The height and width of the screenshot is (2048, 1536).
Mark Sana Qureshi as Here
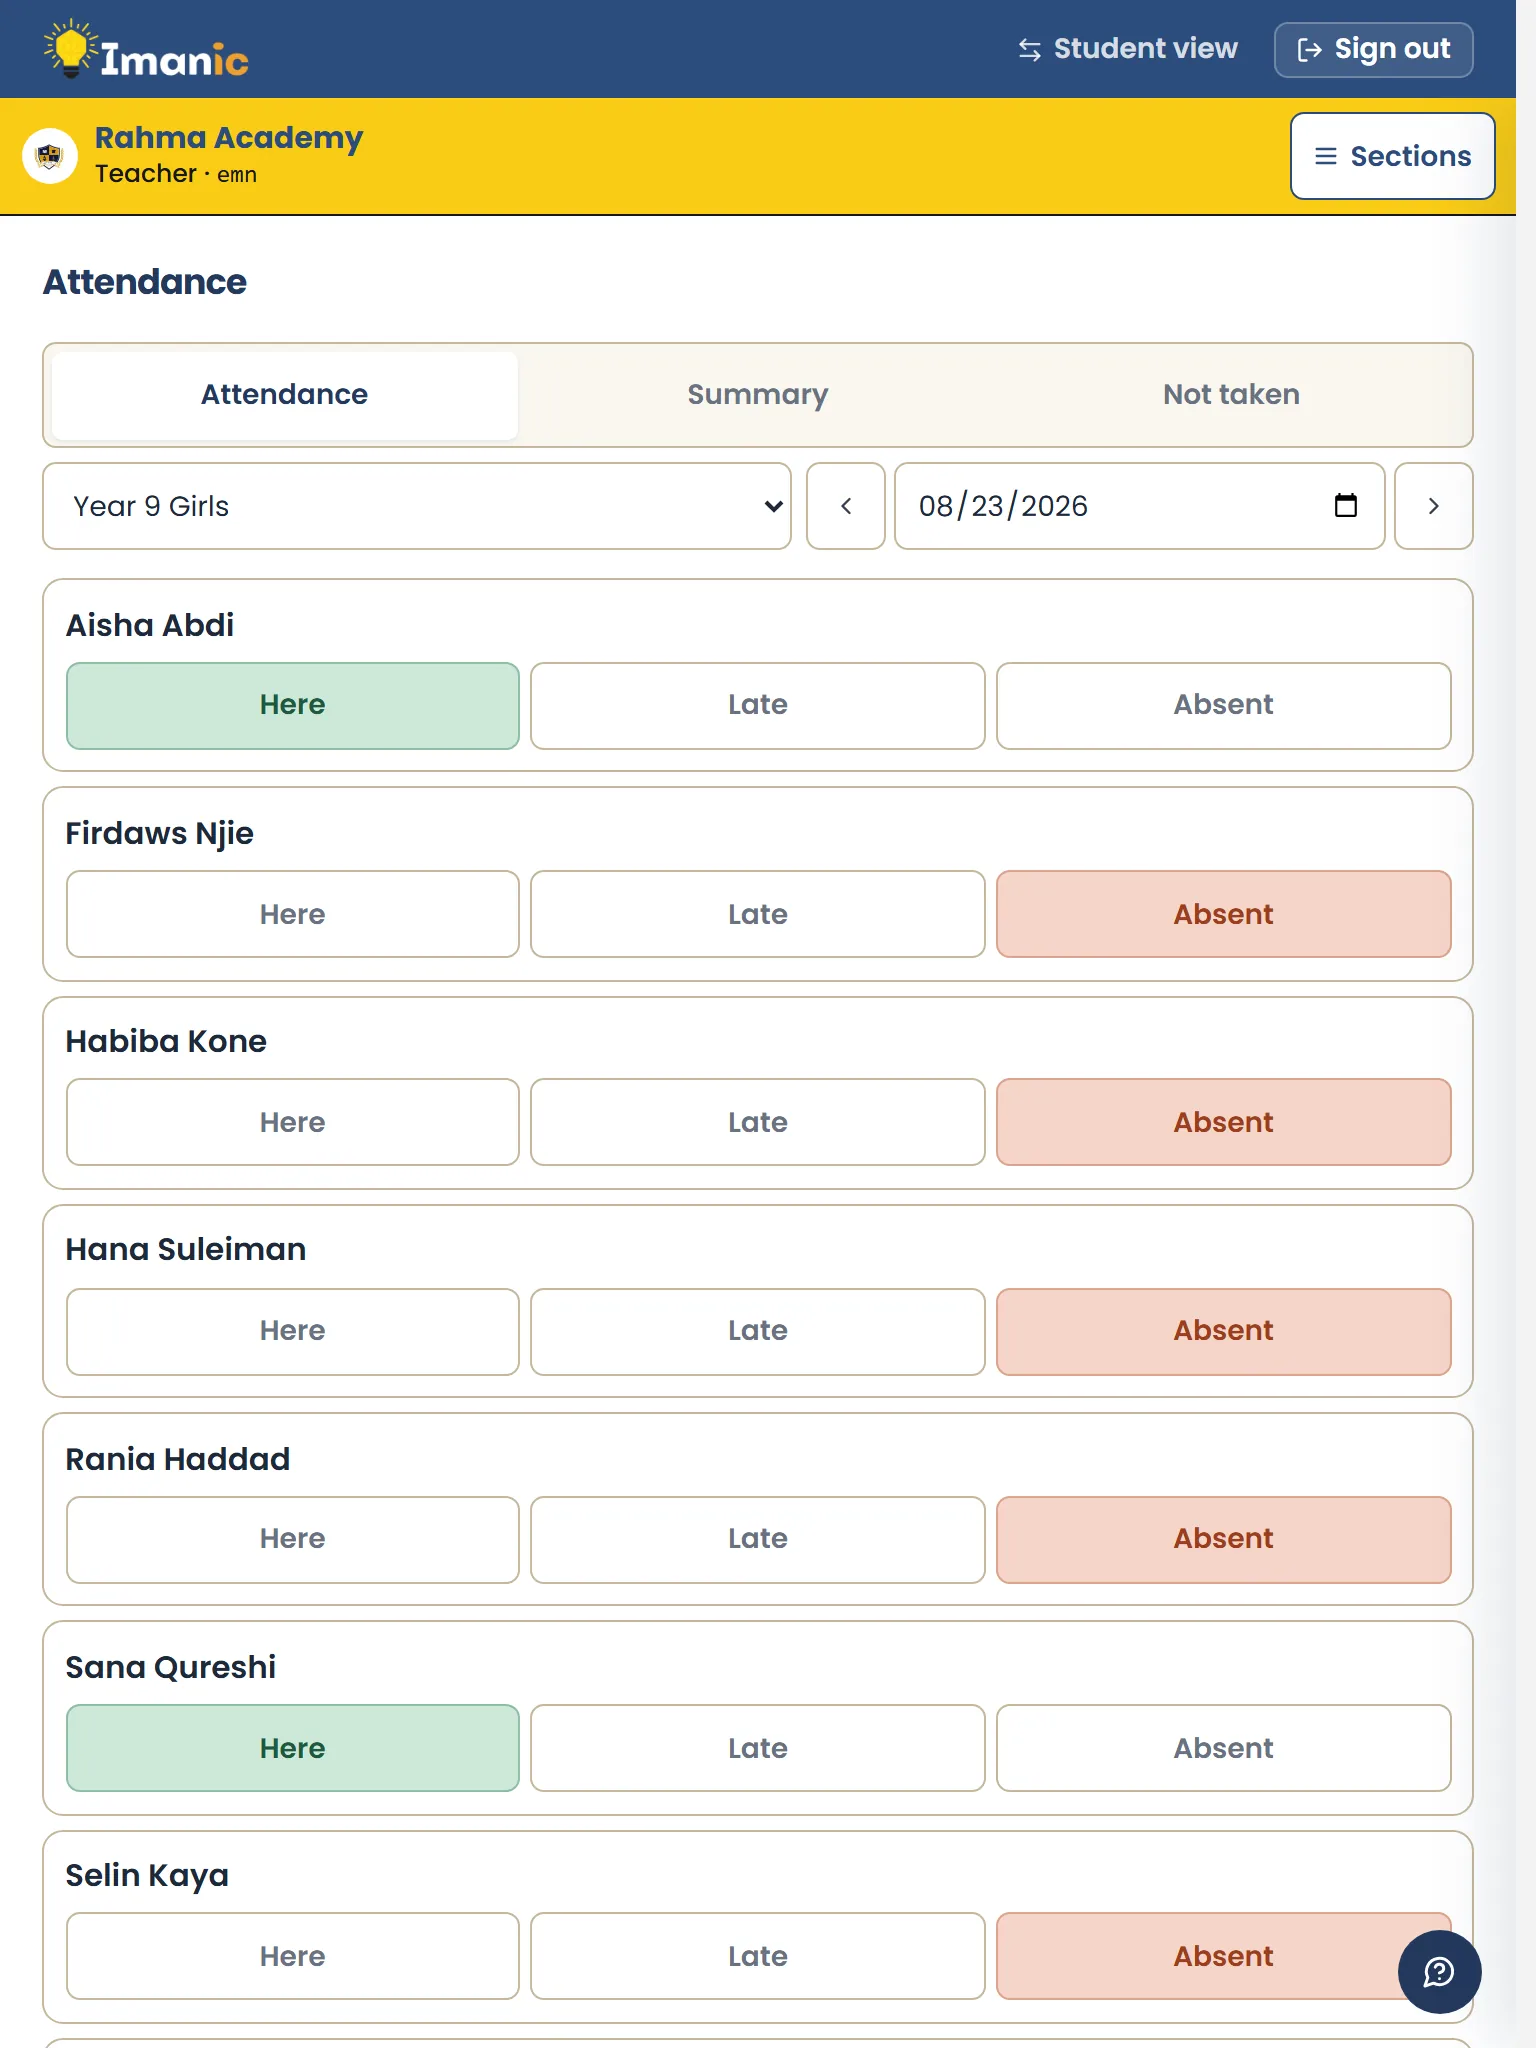pos(293,1748)
